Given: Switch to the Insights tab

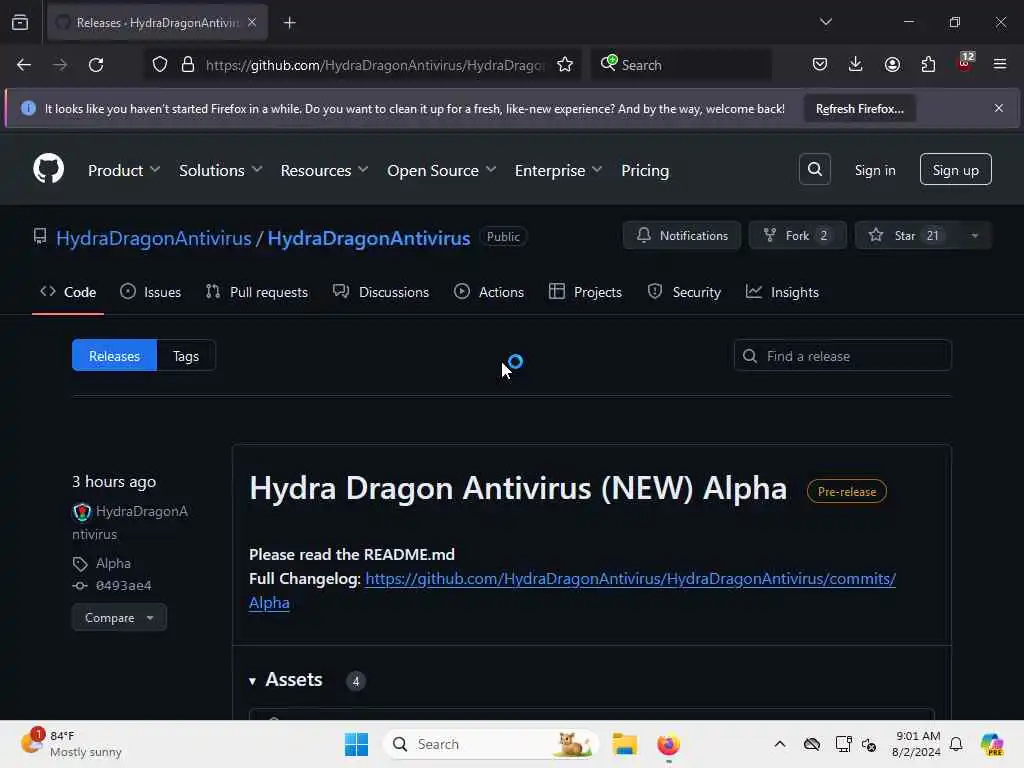Looking at the screenshot, I should [x=782, y=292].
